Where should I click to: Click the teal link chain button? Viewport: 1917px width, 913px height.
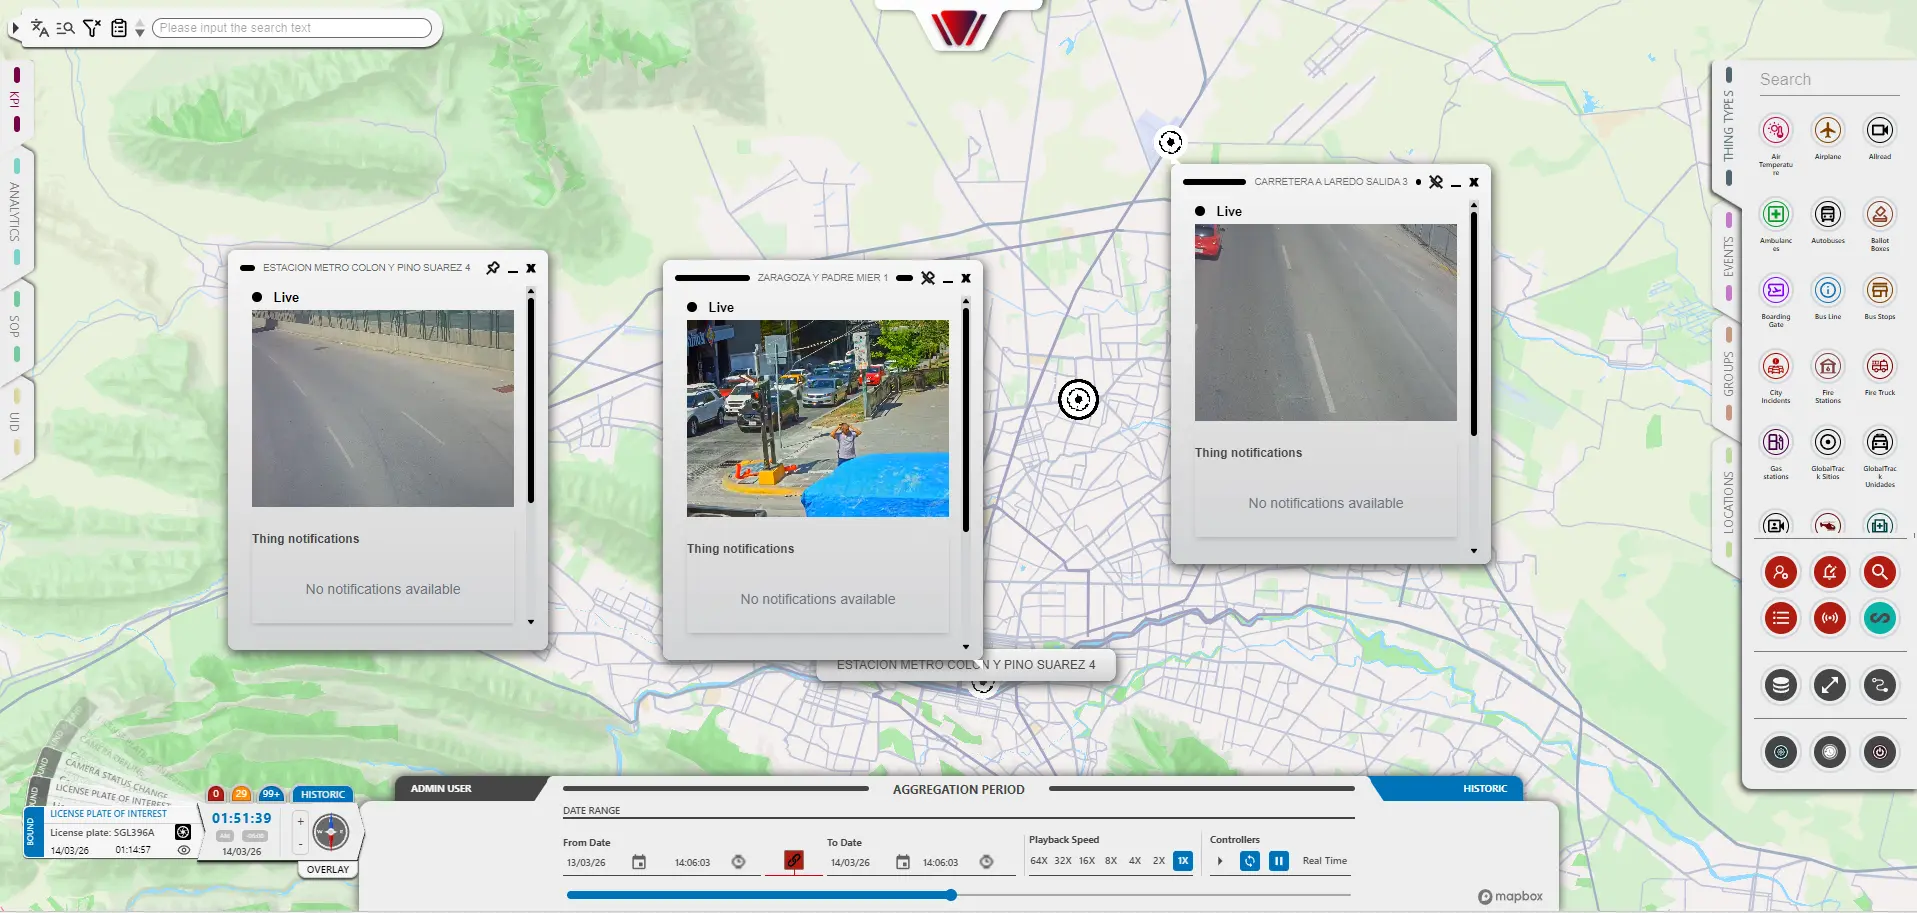[x=1879, y=618]
